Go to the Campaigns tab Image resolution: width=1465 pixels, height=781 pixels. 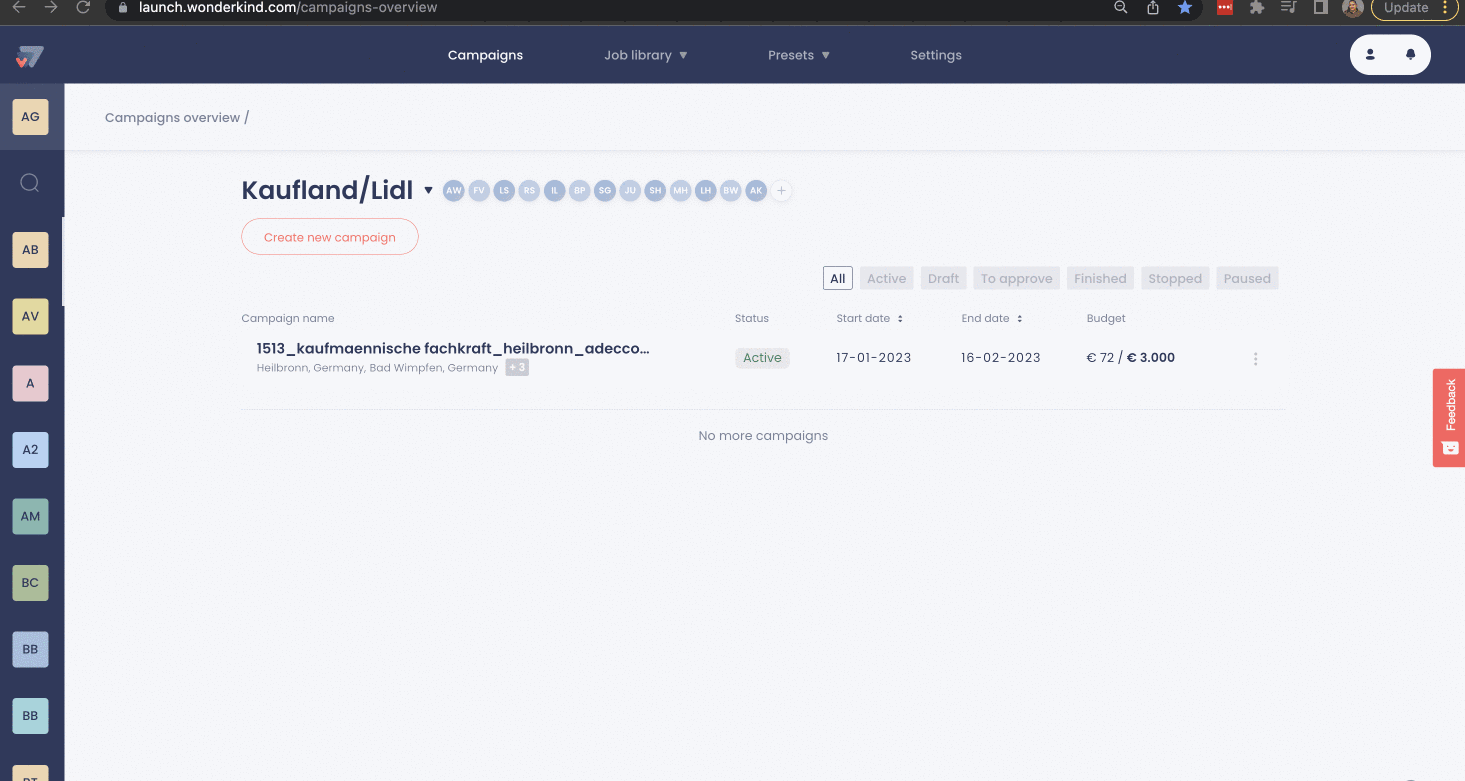coord(485,55)
